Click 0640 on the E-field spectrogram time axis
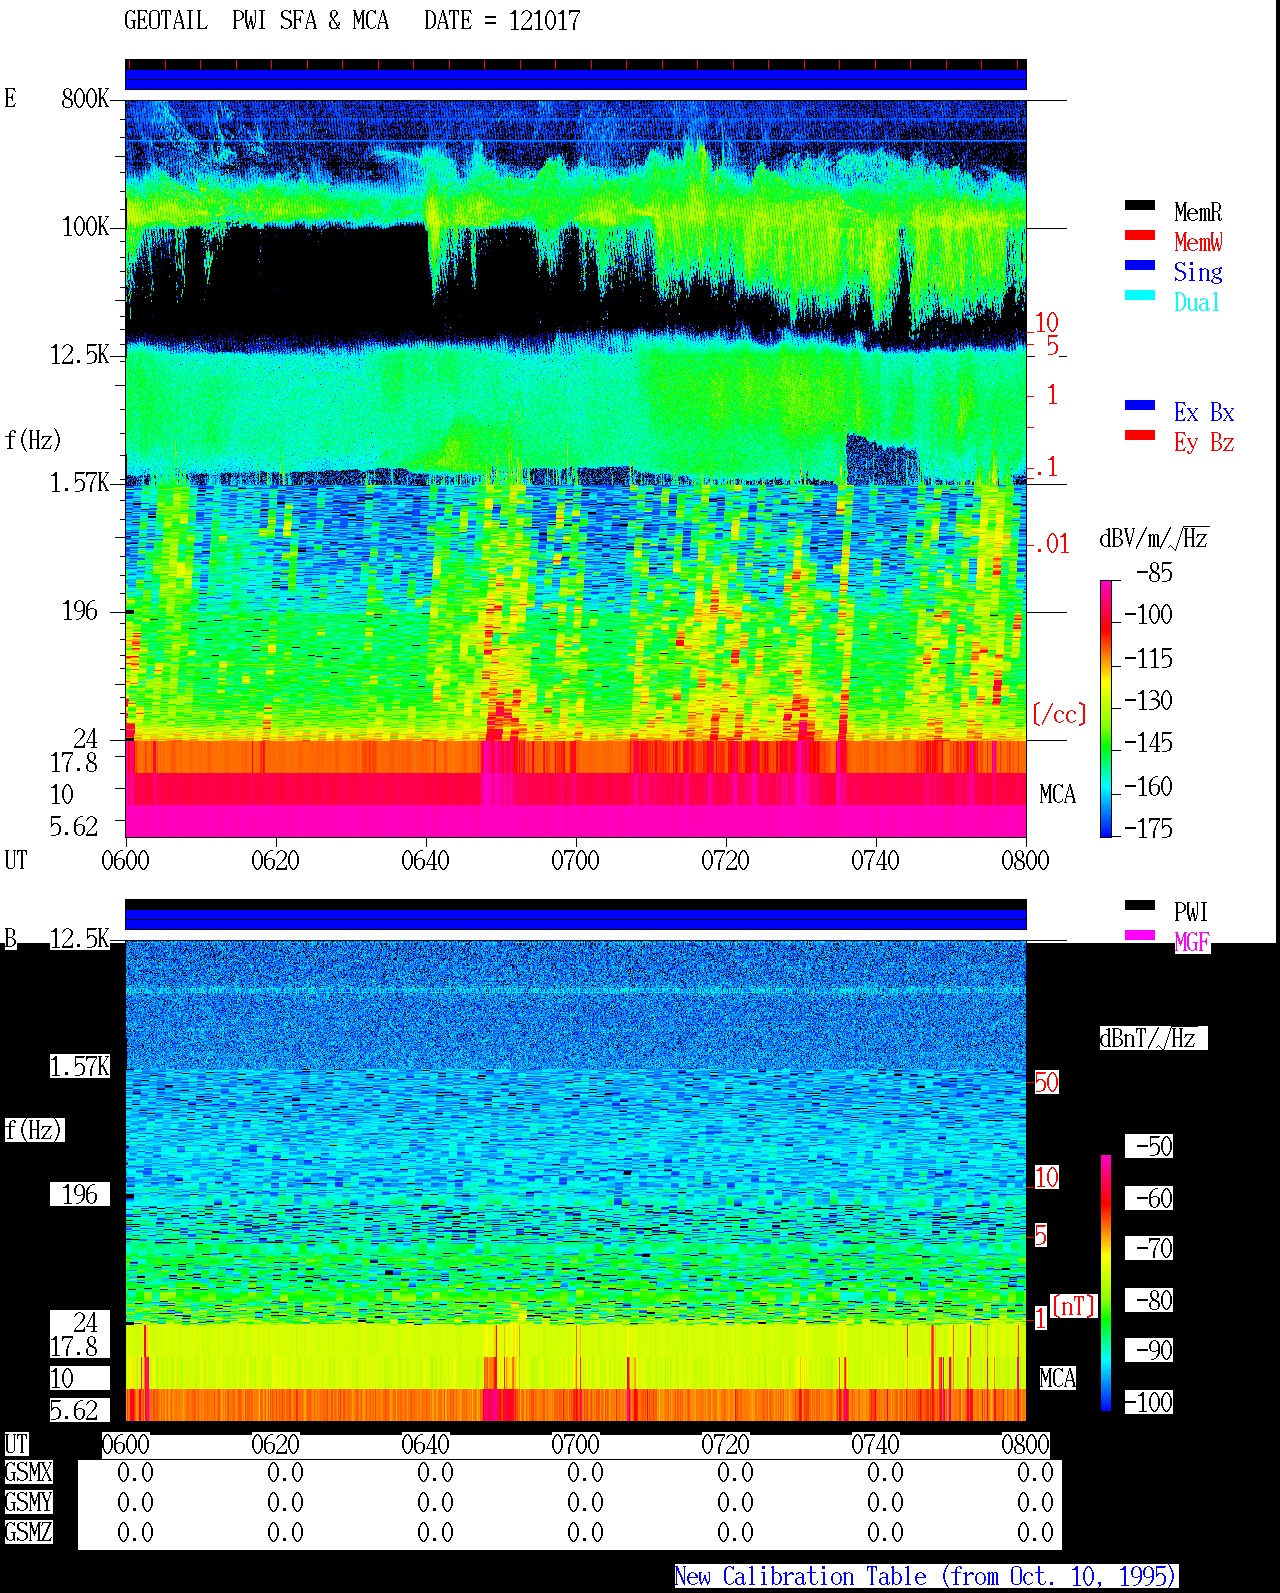The image size is (1280, 1593). 425,860
